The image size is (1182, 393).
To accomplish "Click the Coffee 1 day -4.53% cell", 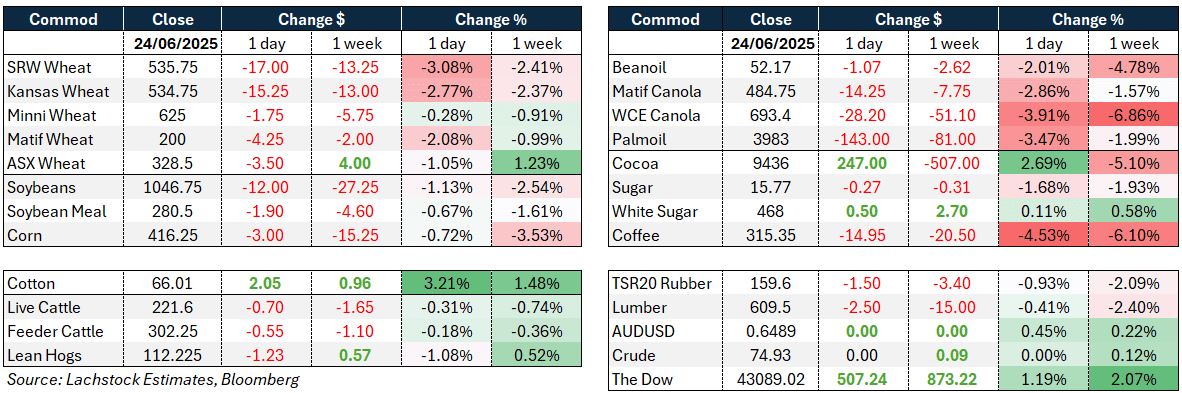I will coord(1043,236).
